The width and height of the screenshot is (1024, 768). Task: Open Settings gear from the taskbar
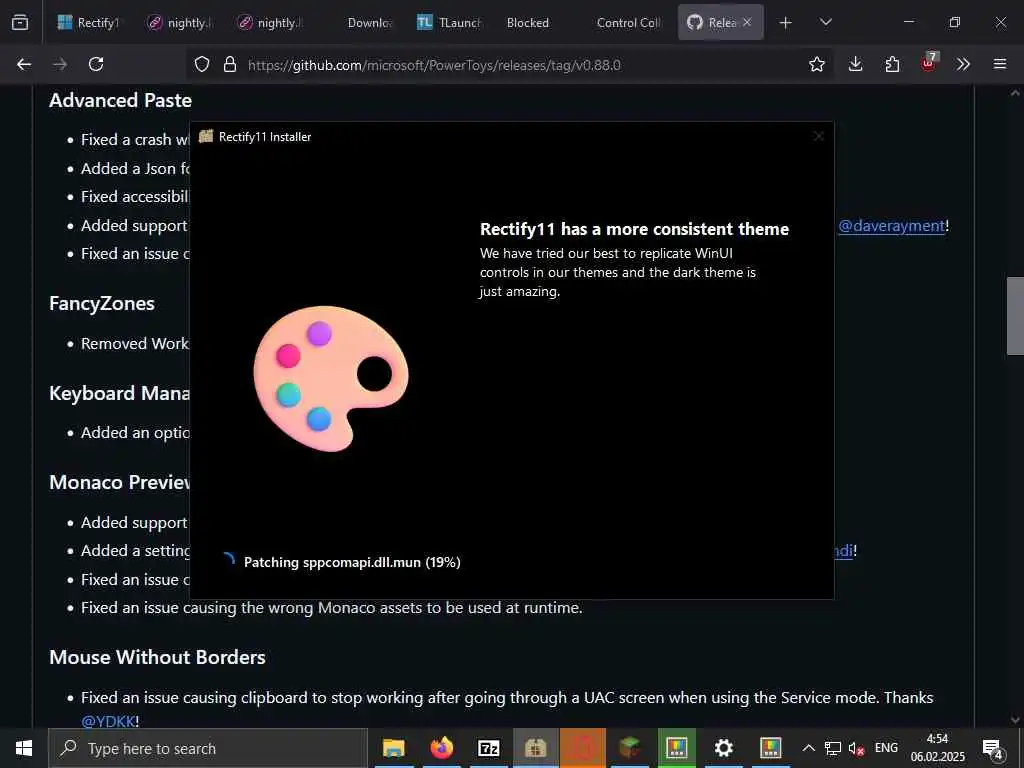point(724,748)
